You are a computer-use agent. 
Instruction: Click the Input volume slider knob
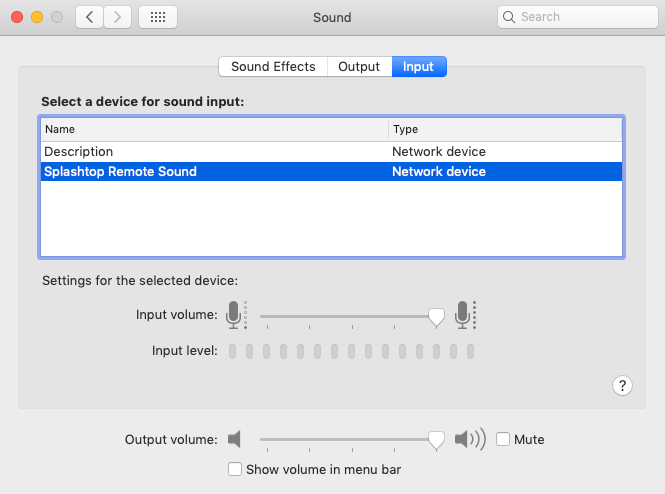coord(436,316)
